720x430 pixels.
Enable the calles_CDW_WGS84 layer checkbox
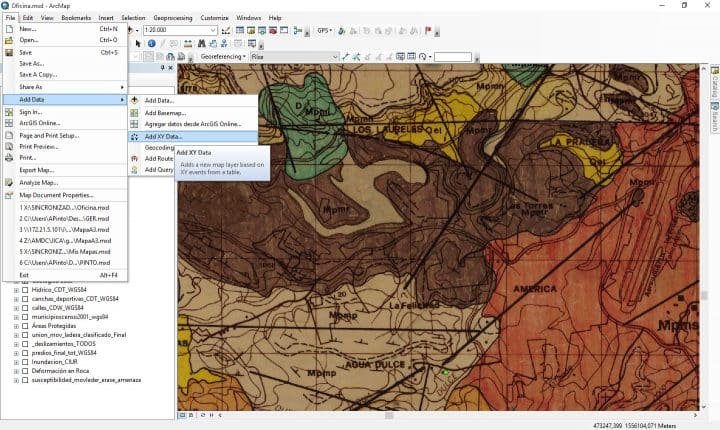25,308
